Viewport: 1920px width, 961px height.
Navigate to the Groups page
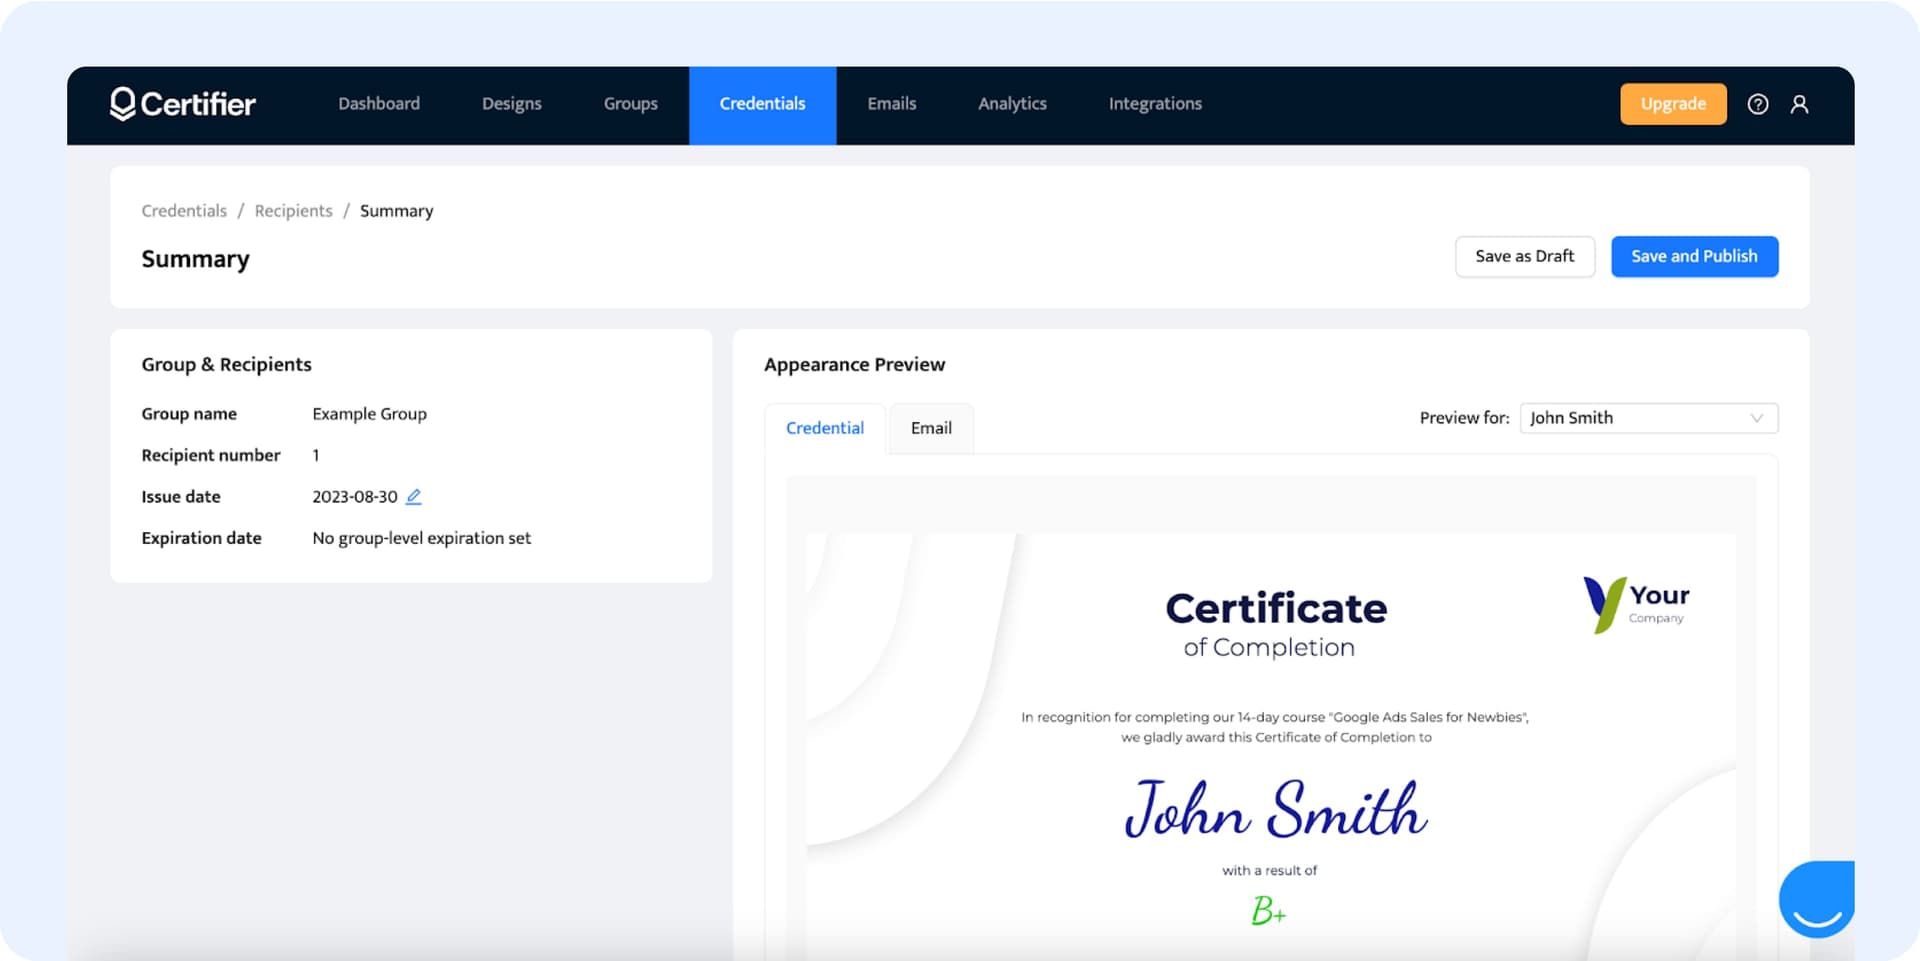[x=630, y=104]
